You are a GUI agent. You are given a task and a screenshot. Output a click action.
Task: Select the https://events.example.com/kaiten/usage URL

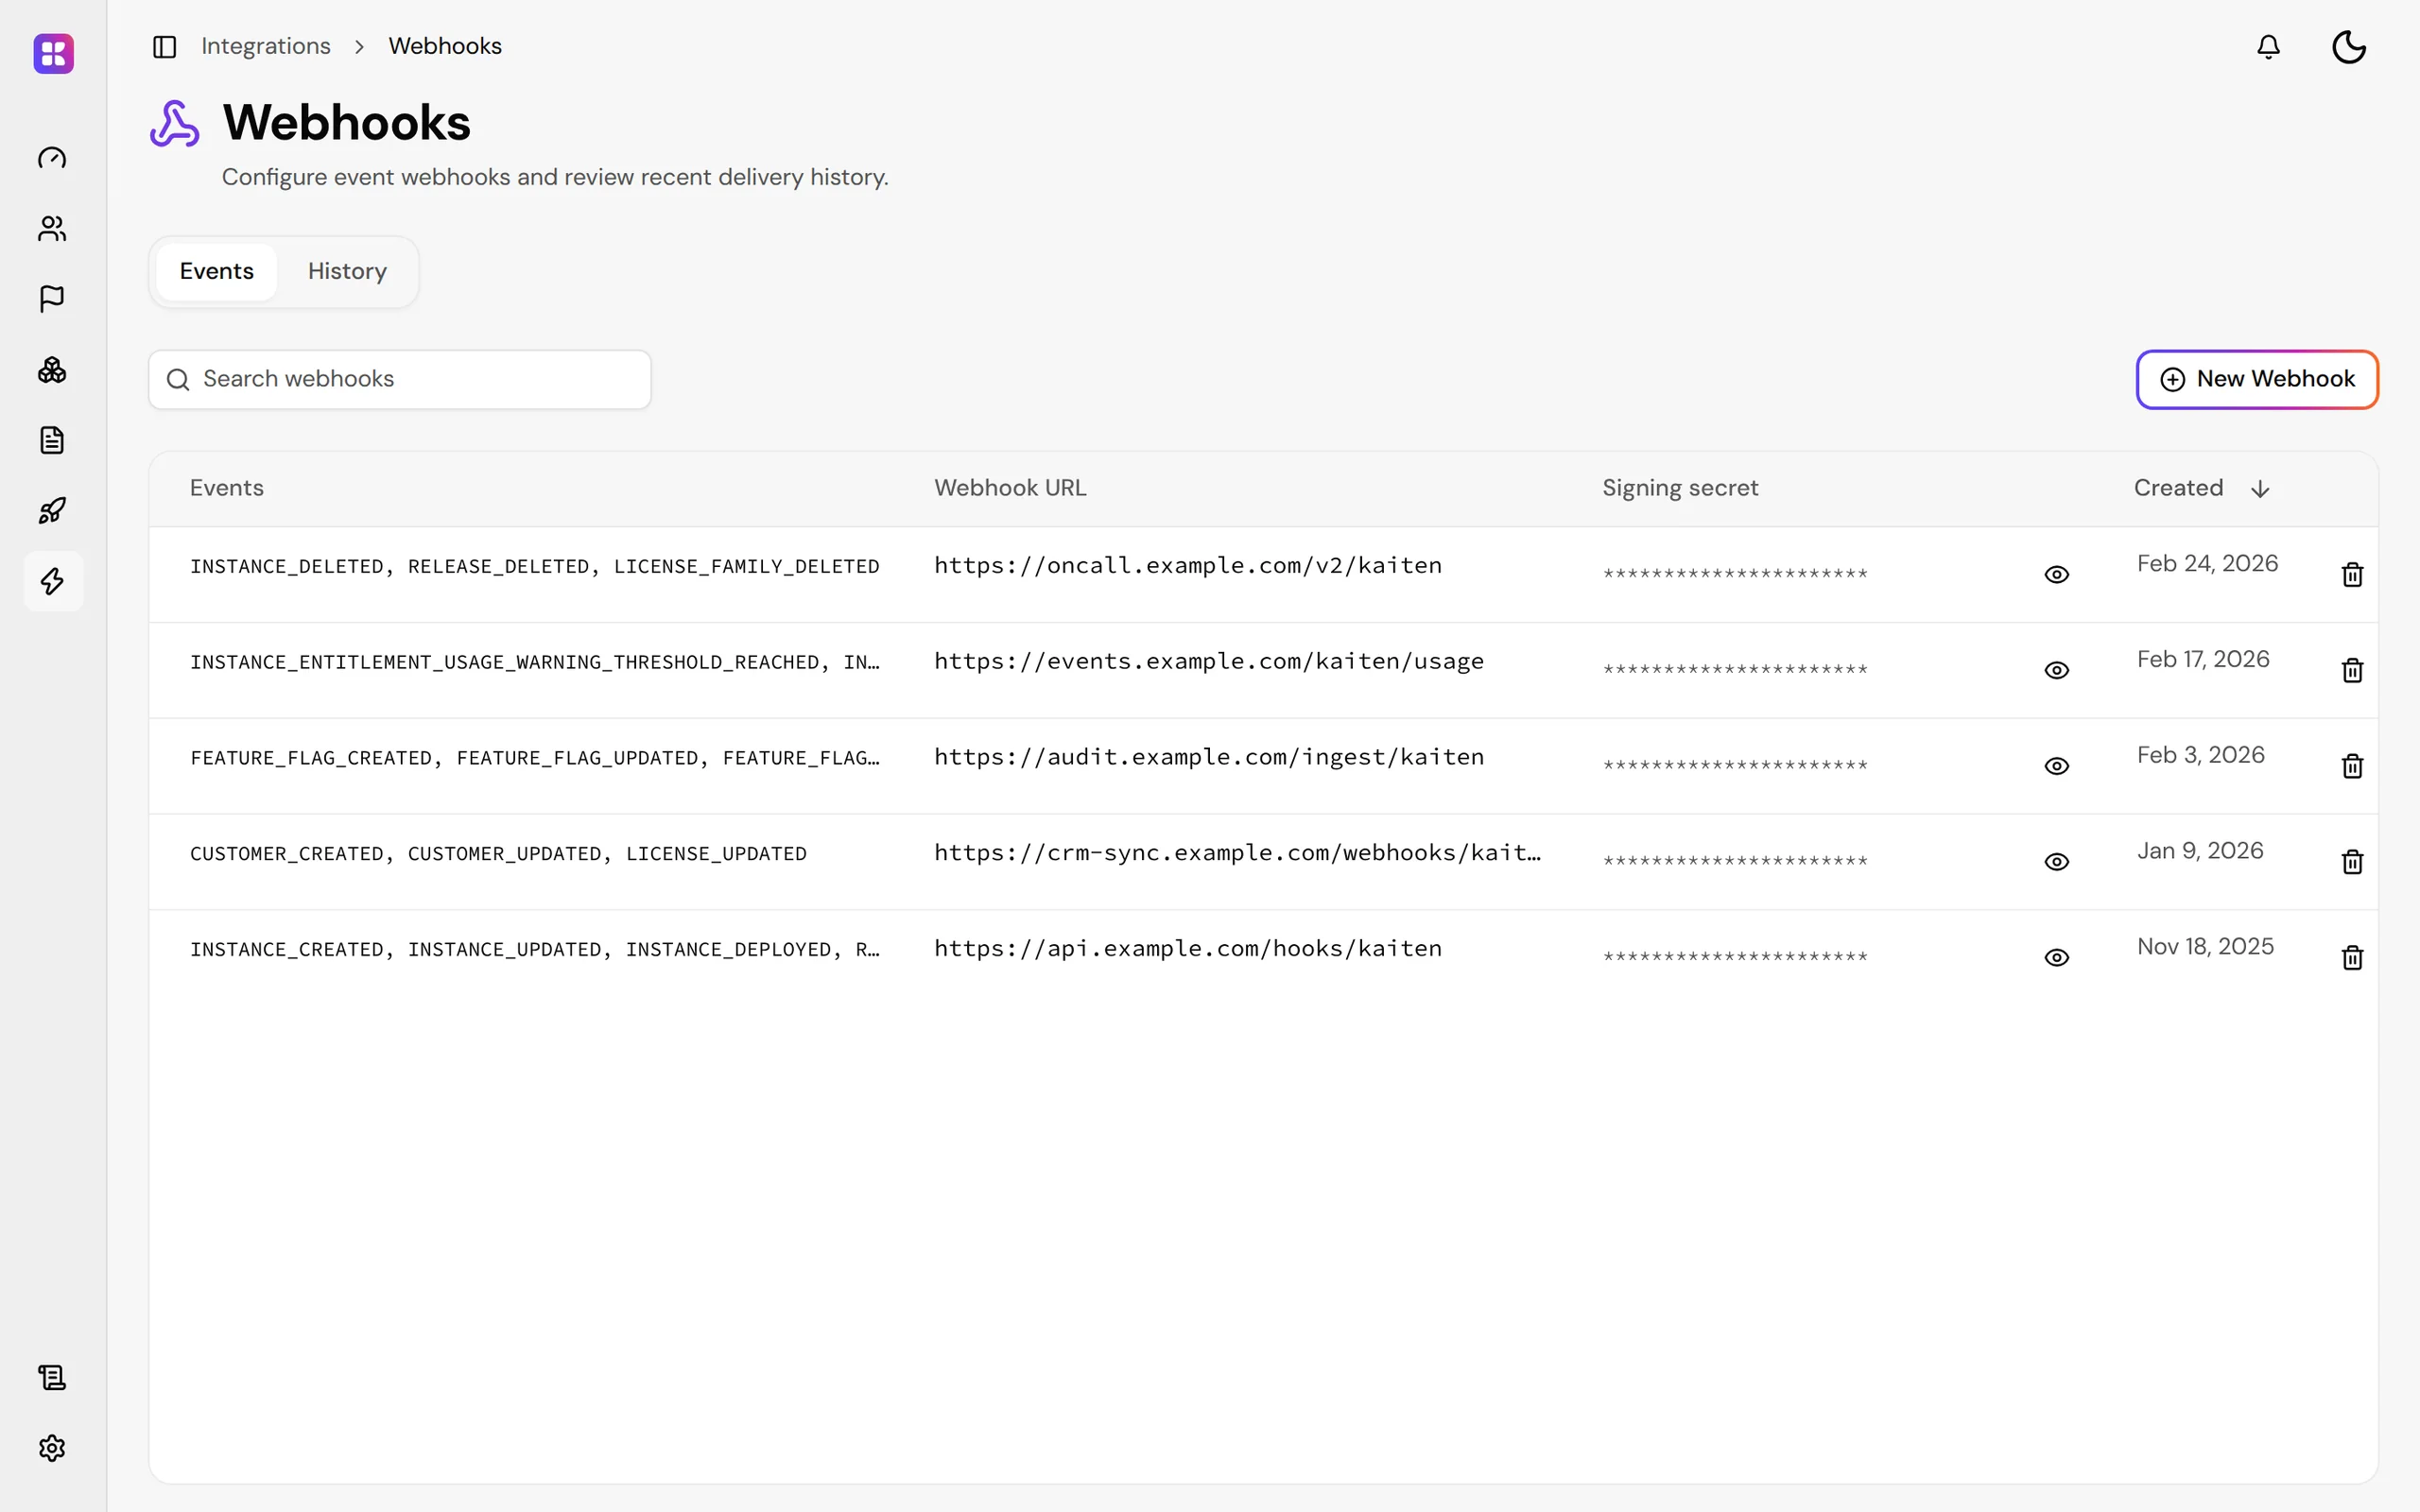1209,662
